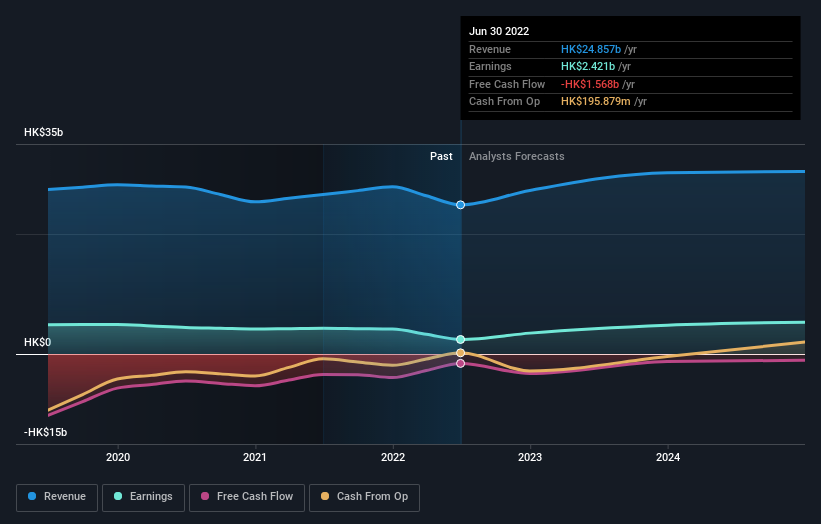Click the Revenue row label in tooltip
This screenshot has width=821, height=524.
click(490, 49)
